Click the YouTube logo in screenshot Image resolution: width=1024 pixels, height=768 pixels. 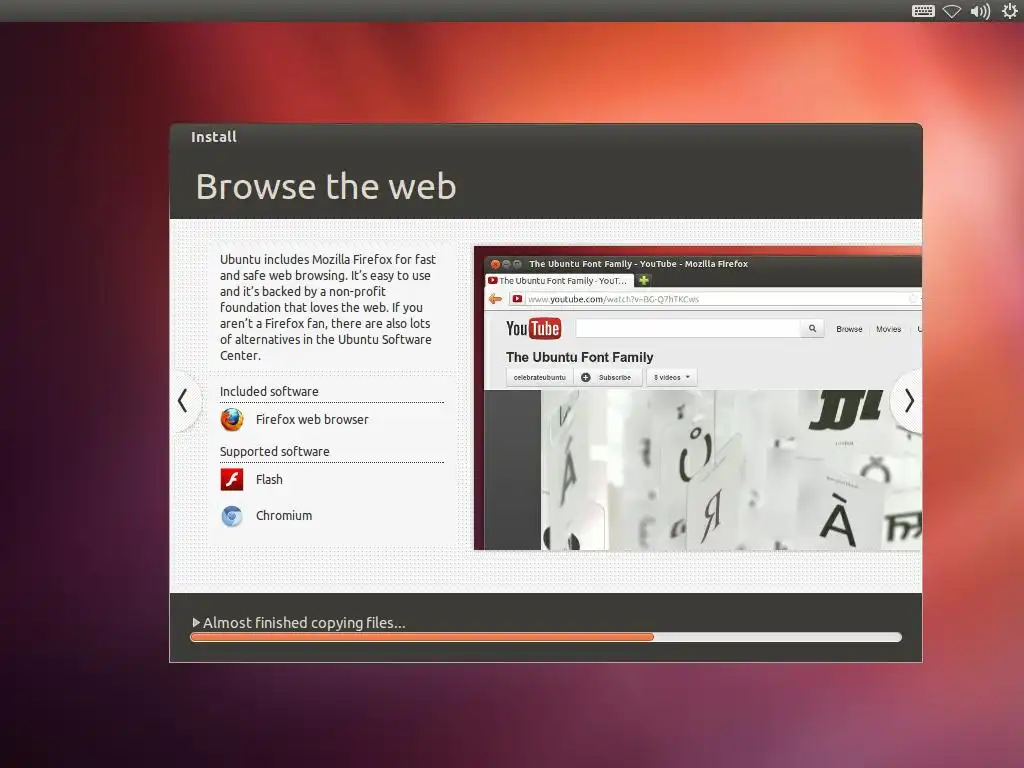533,328
